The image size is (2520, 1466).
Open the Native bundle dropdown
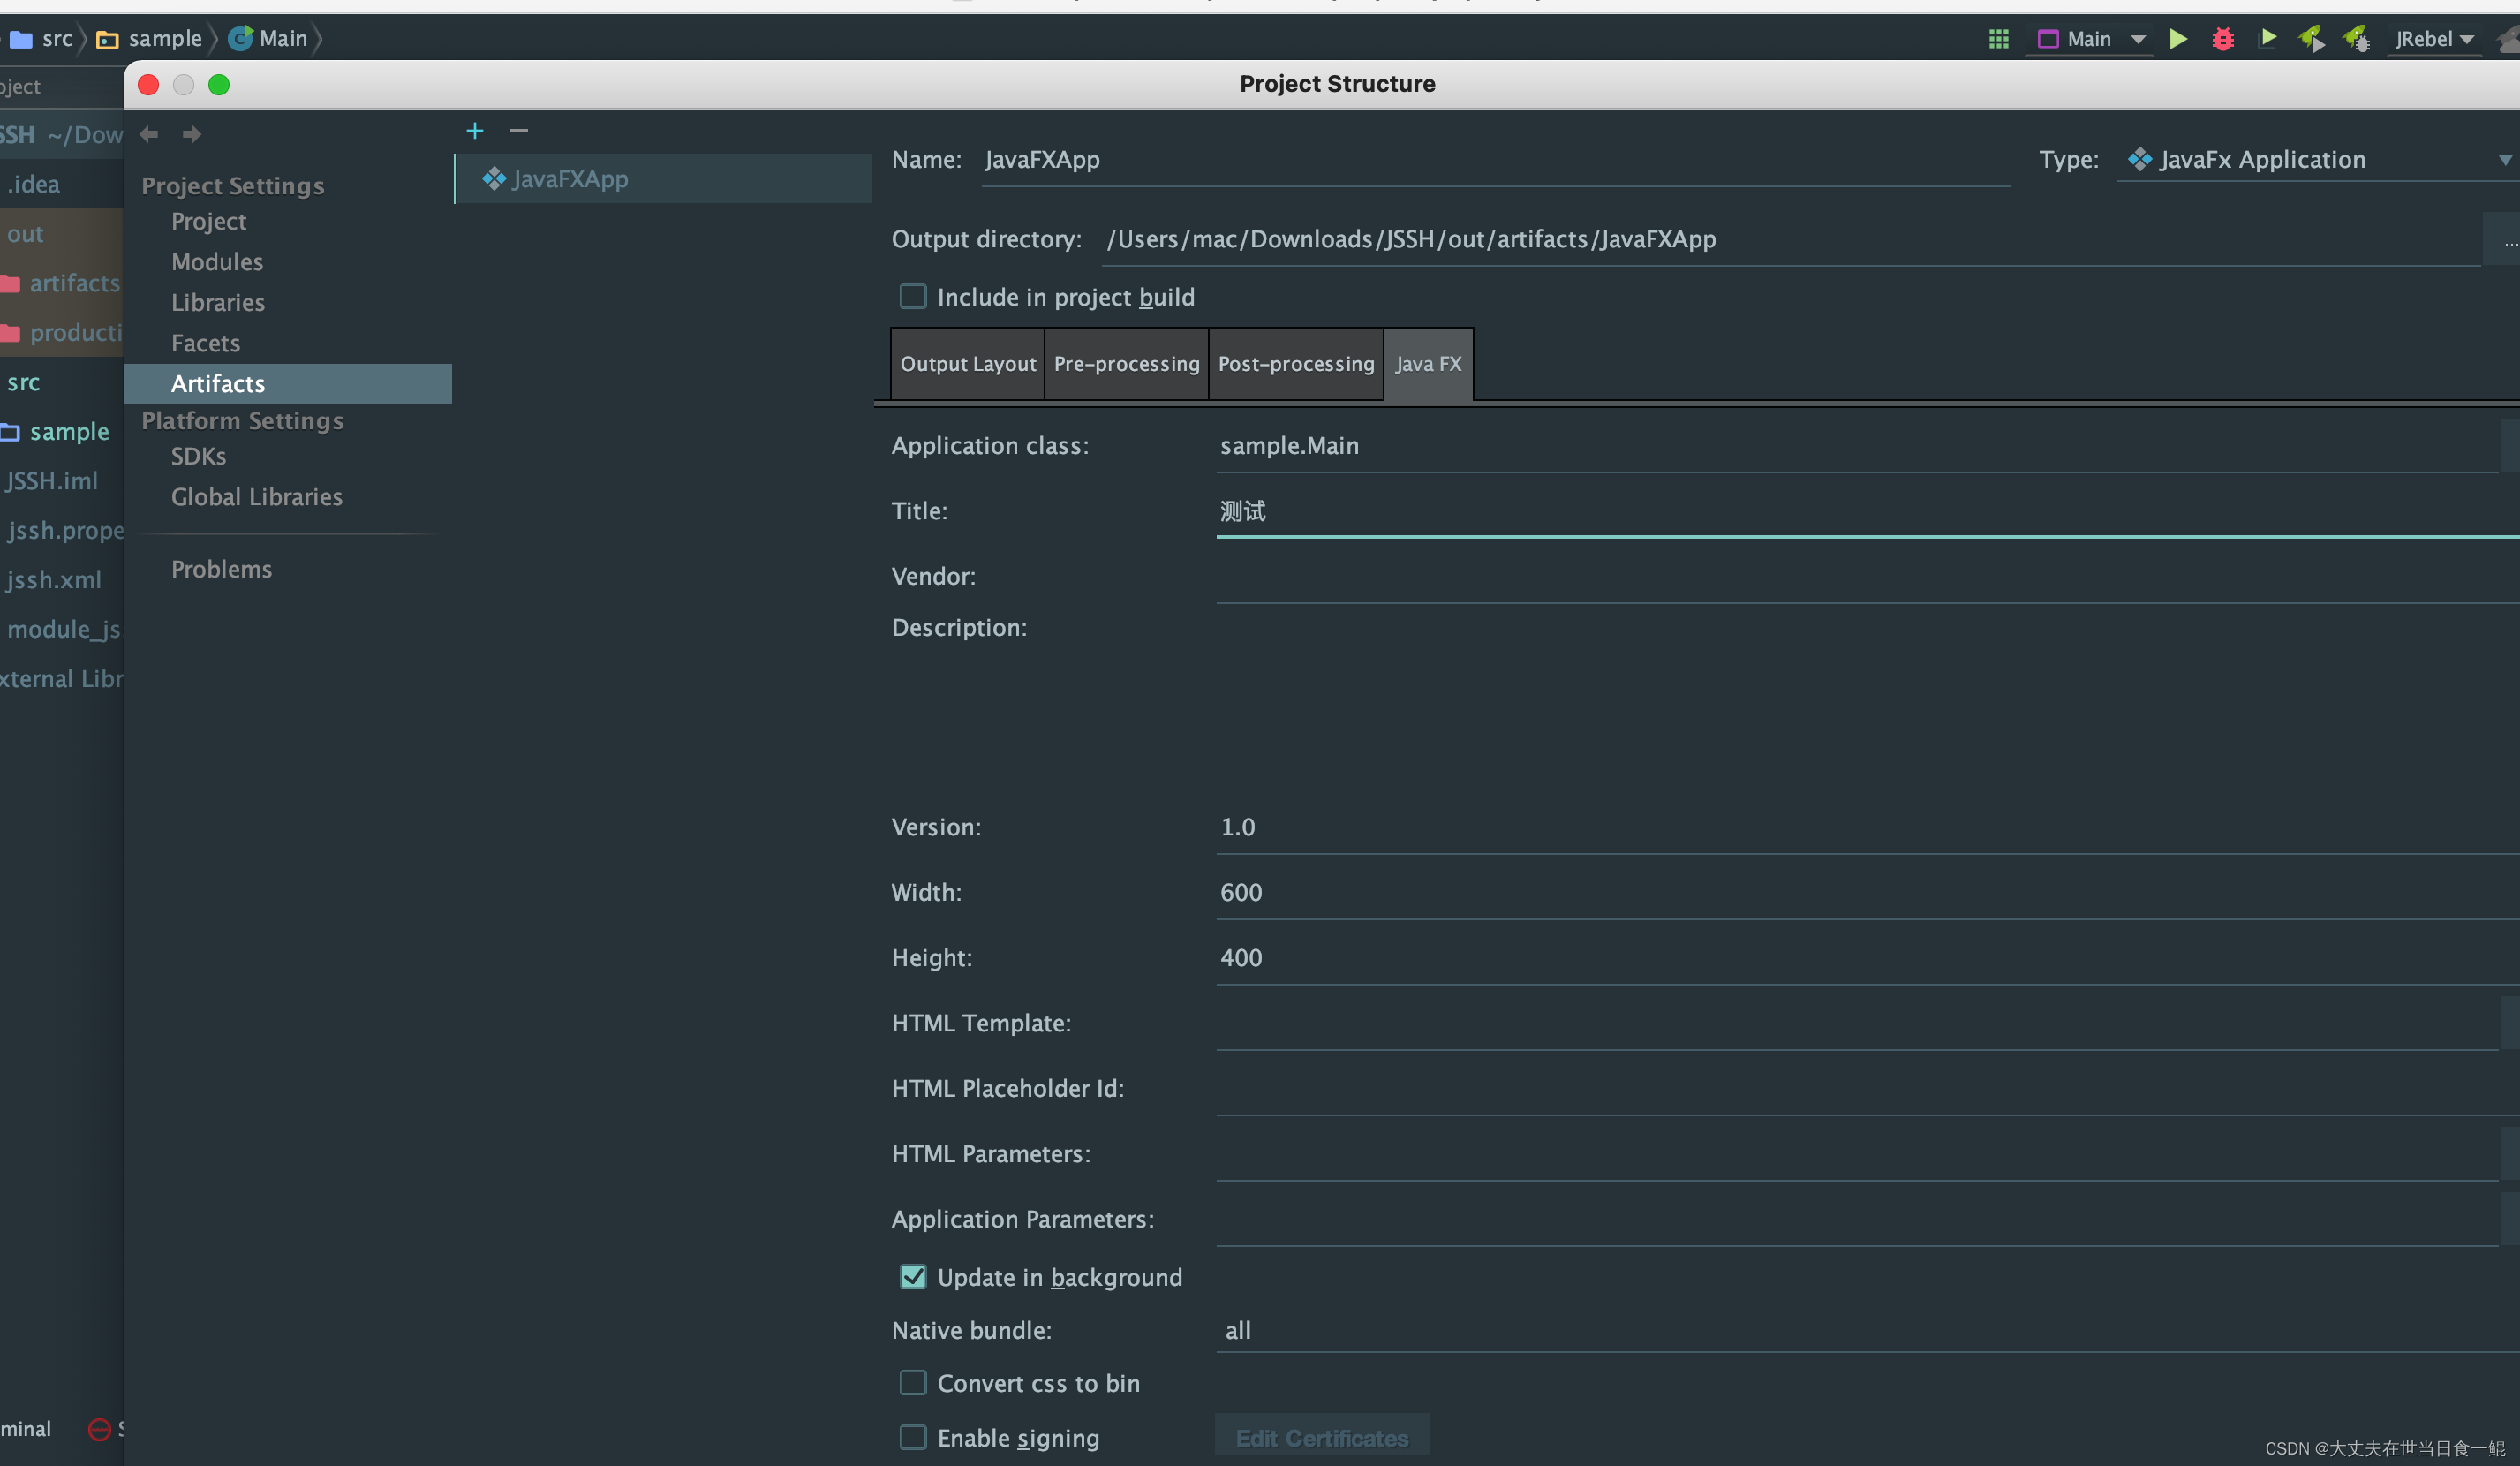coord(1867,1331)
